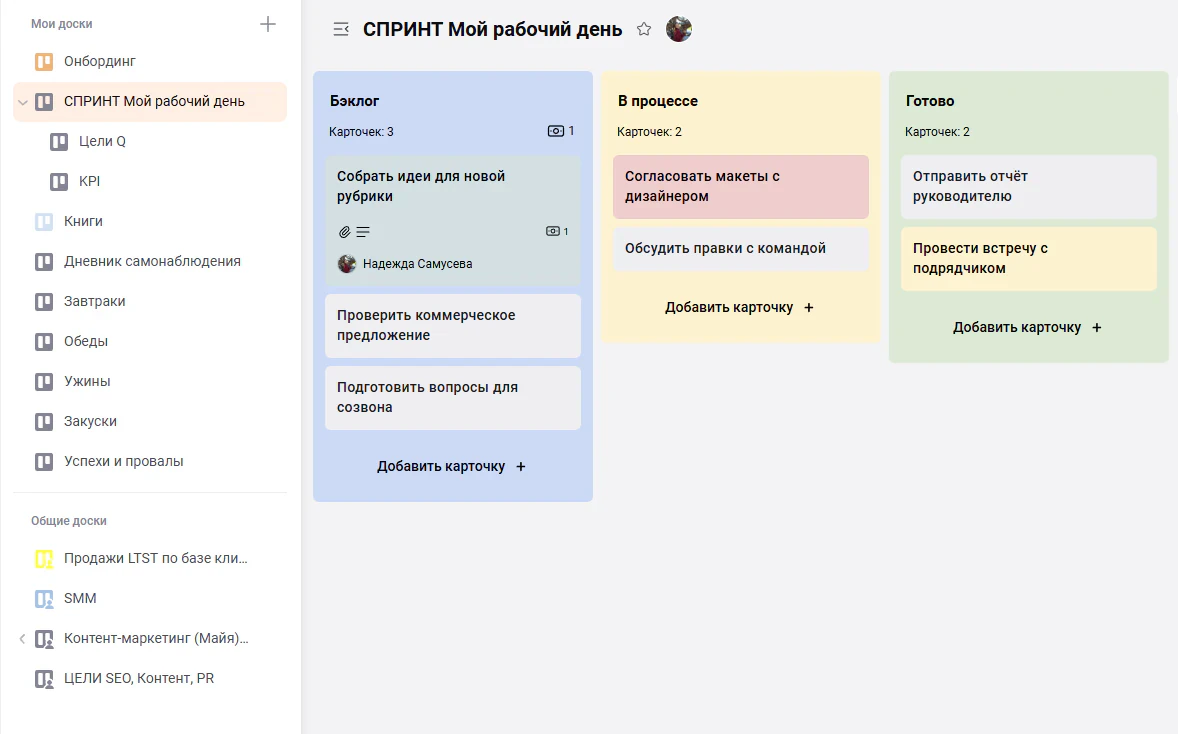Click the Ужины board icon
Screen dimensions: 1178x734
[x=44, y=382]
